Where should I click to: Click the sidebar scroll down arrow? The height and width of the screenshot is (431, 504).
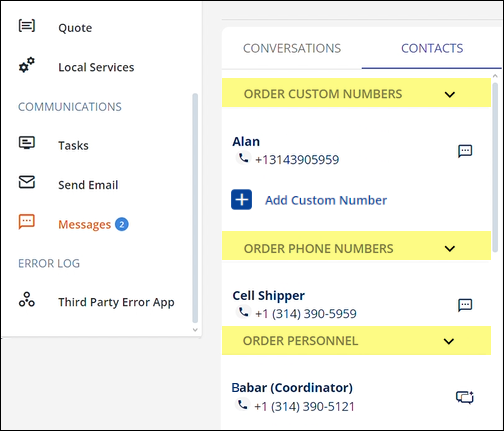coord(195,330)
